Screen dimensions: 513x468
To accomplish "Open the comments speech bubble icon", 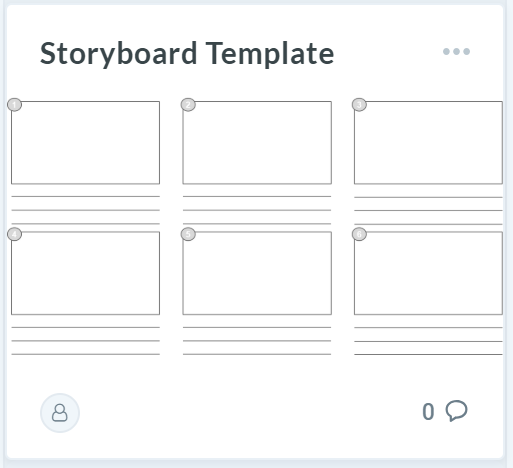I will point(457,411).
